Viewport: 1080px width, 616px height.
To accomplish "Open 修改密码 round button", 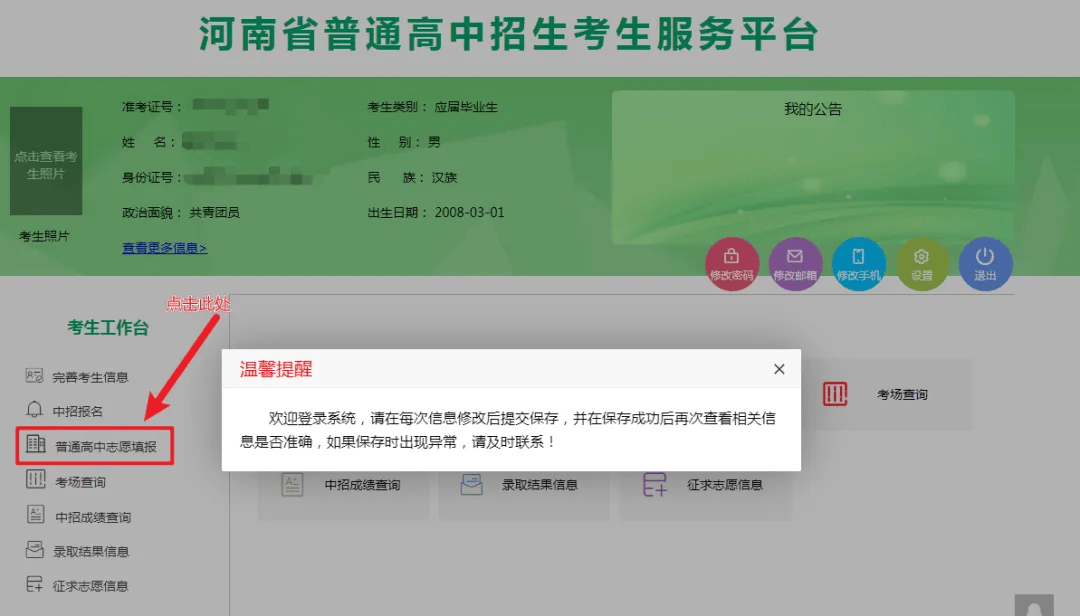I will pos(731,264).
